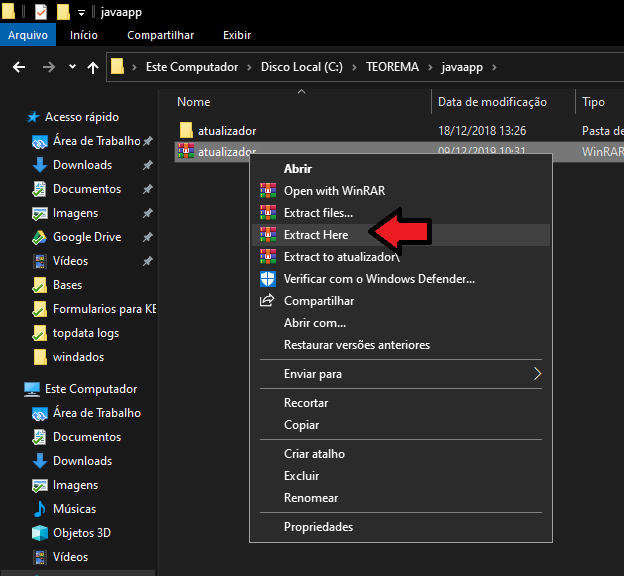This screenshot has height=576, width=624.
Task: Navigate to TEOREMA in address bar
Action: pos(392,67)
